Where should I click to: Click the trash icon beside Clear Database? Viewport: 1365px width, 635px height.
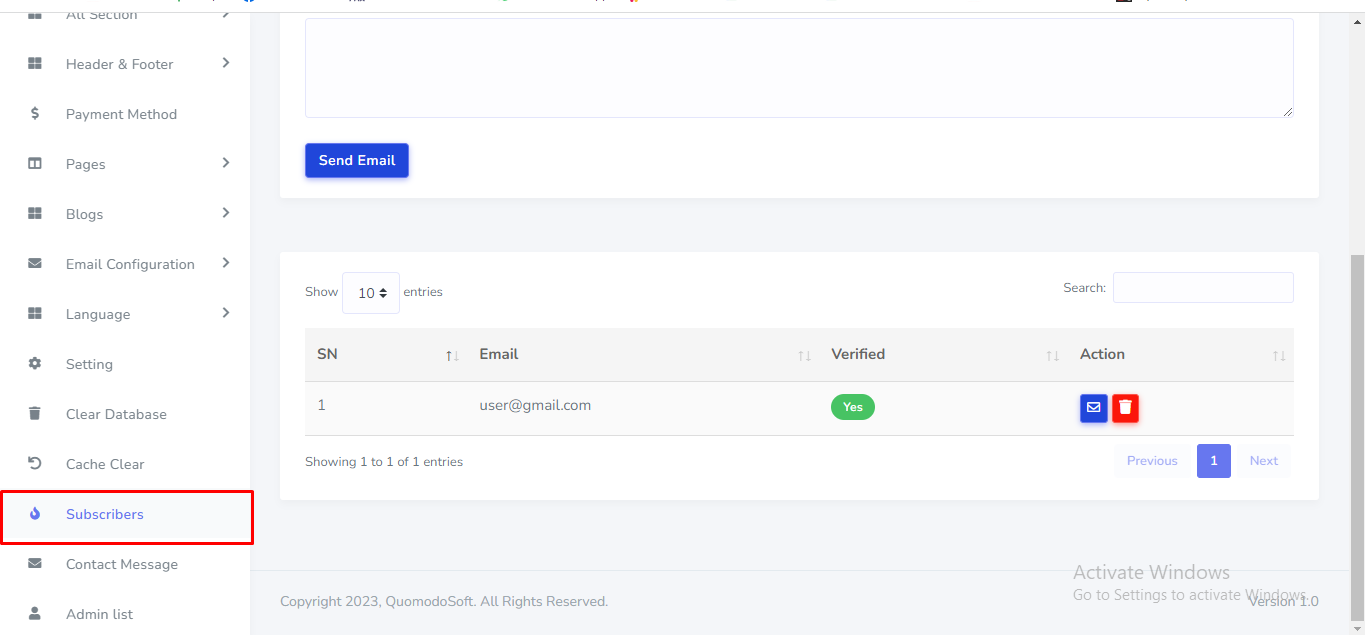35,414
